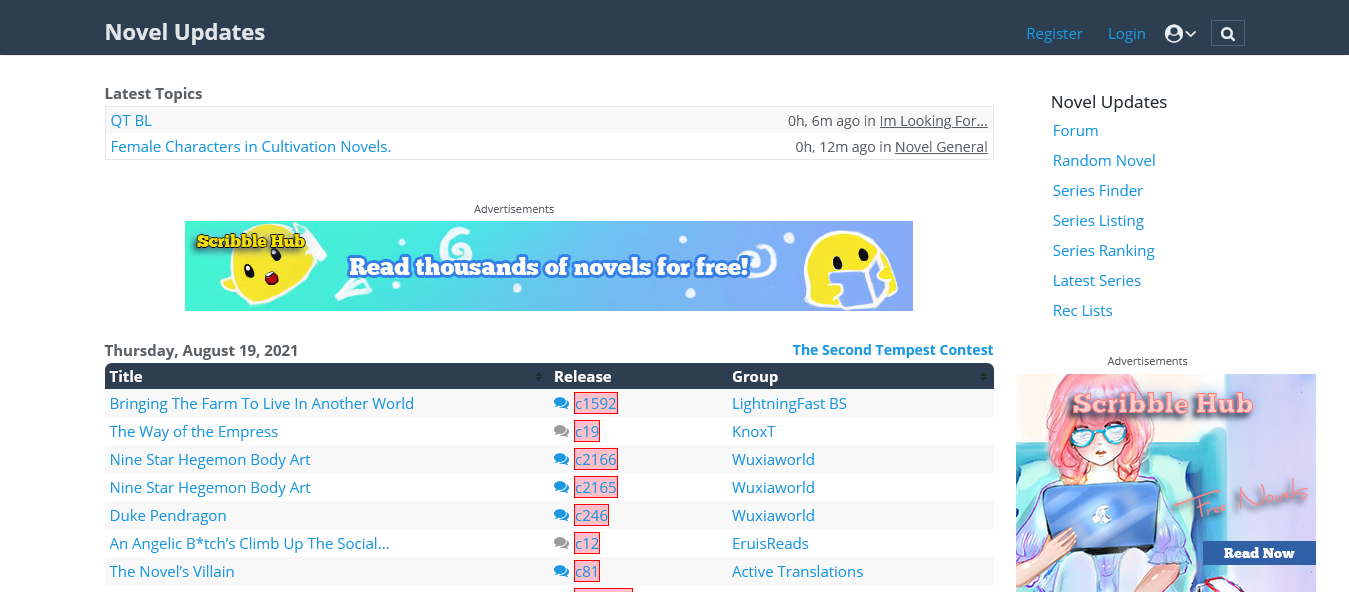Open the Novel General forum category
The height and width of the screenshot is (592, 1349).
pos(941,147)
